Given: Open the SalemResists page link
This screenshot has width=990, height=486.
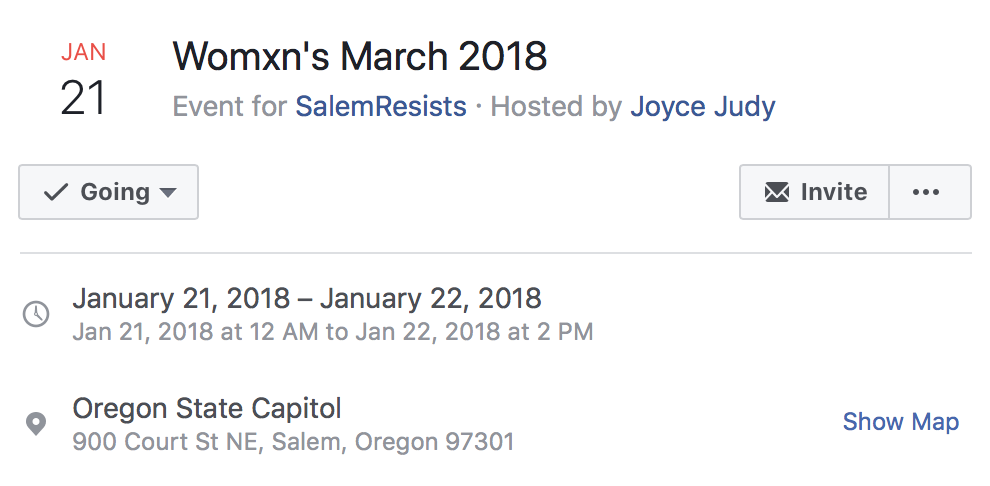Looking at the screenshot, I should pos(380,106).
